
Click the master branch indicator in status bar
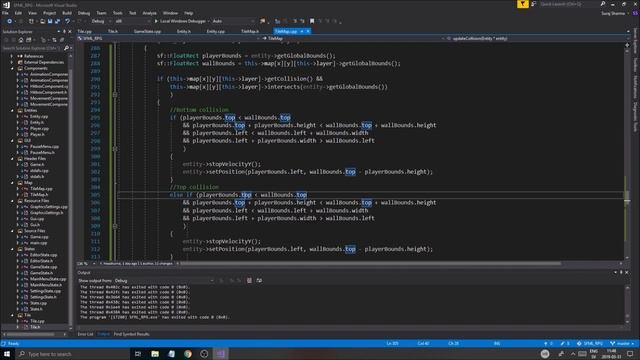click(622, 344)
